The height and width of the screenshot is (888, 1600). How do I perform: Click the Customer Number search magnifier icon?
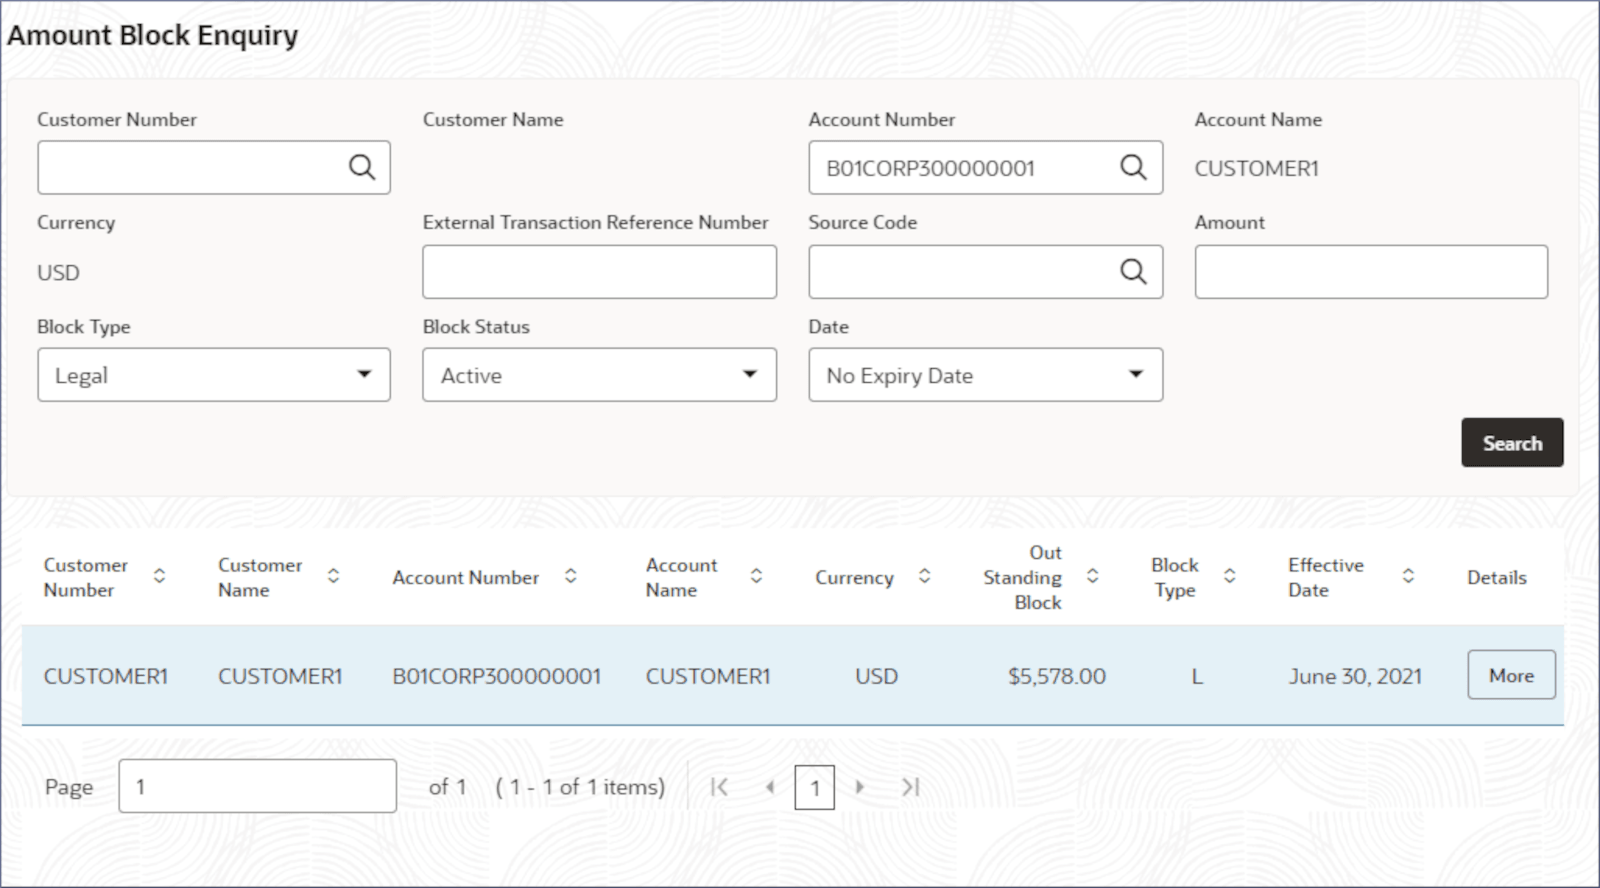click(362, 168)
